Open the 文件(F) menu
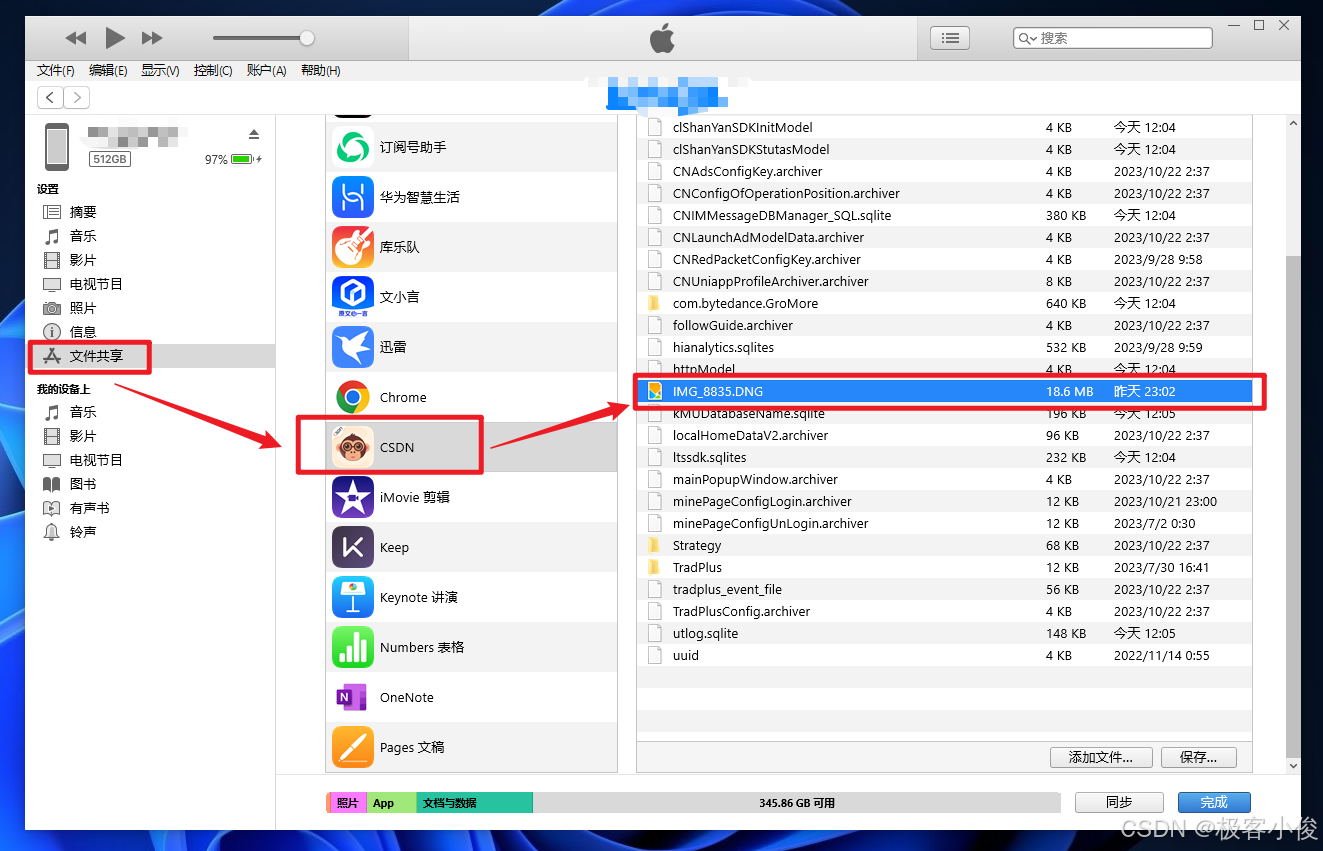1323x851 pixels. coord(56,70)
